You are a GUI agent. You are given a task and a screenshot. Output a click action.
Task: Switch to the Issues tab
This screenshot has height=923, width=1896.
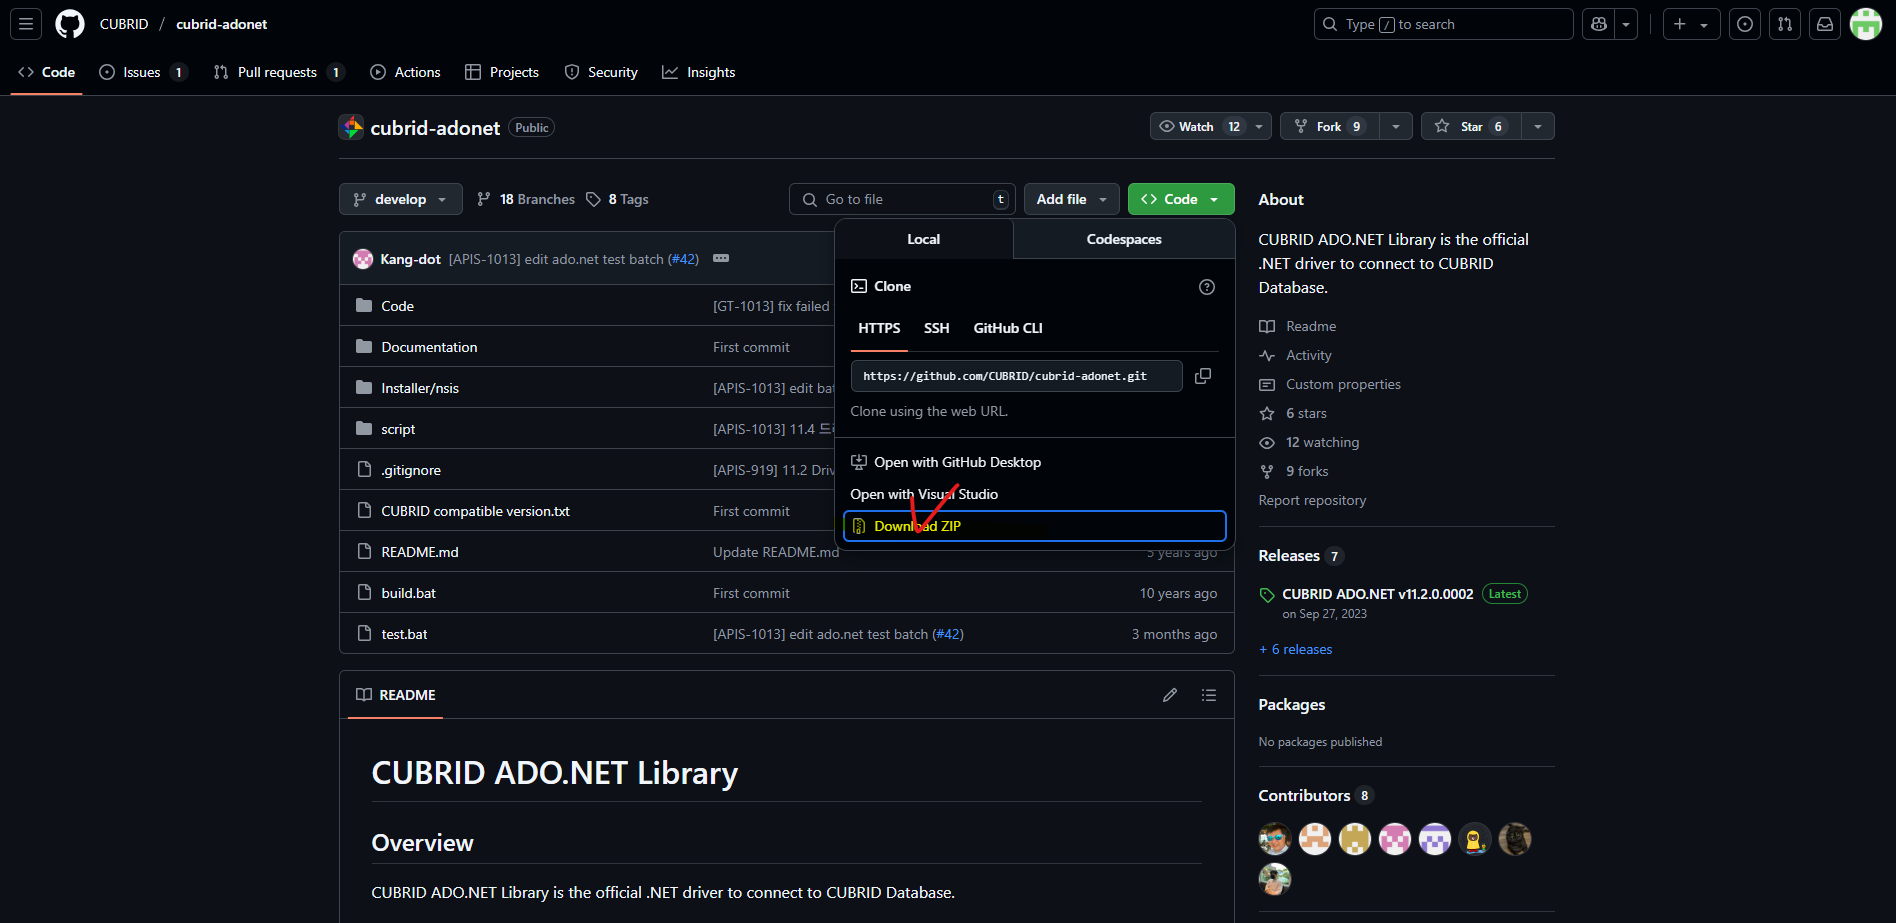coord(142,72)
